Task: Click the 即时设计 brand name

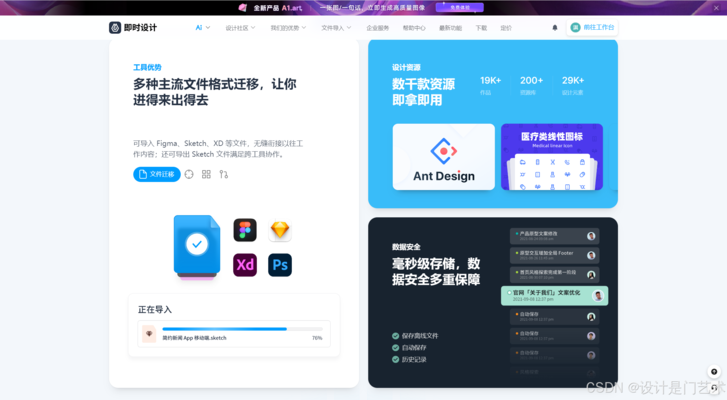Action: click(x=140, y=28)
